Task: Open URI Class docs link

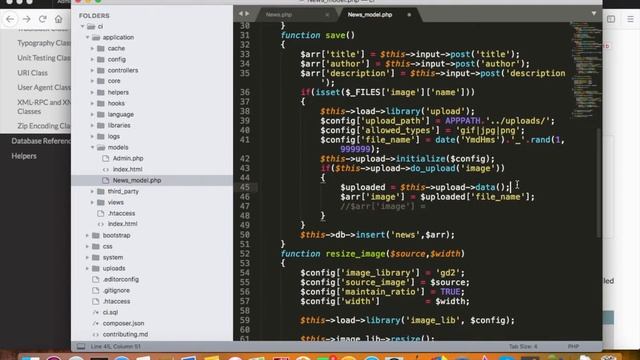Action: (x=33, y=73)
